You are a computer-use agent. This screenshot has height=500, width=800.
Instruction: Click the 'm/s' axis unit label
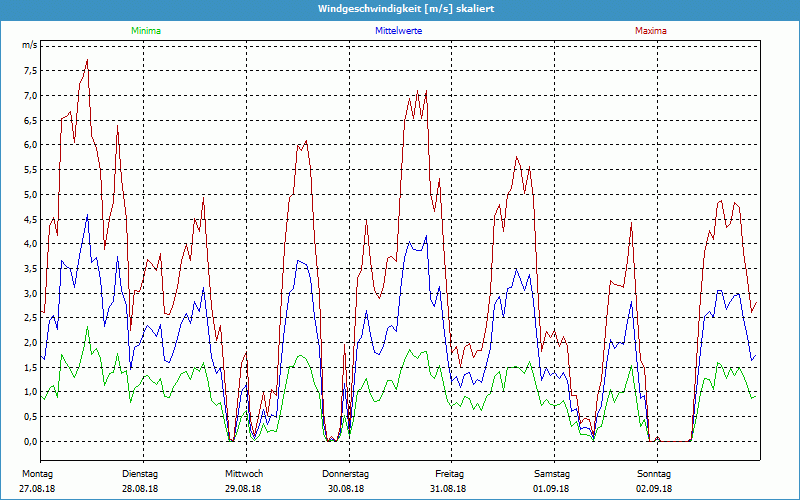coord(29,45)
